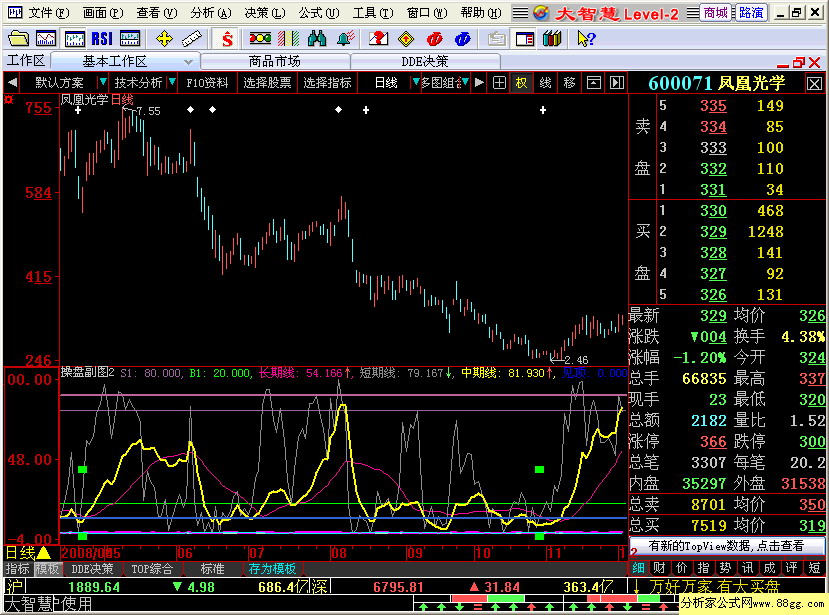Click the play arrow on chart toolbar
The height and width of the screenshot is (615, 829).
(479, 82)
